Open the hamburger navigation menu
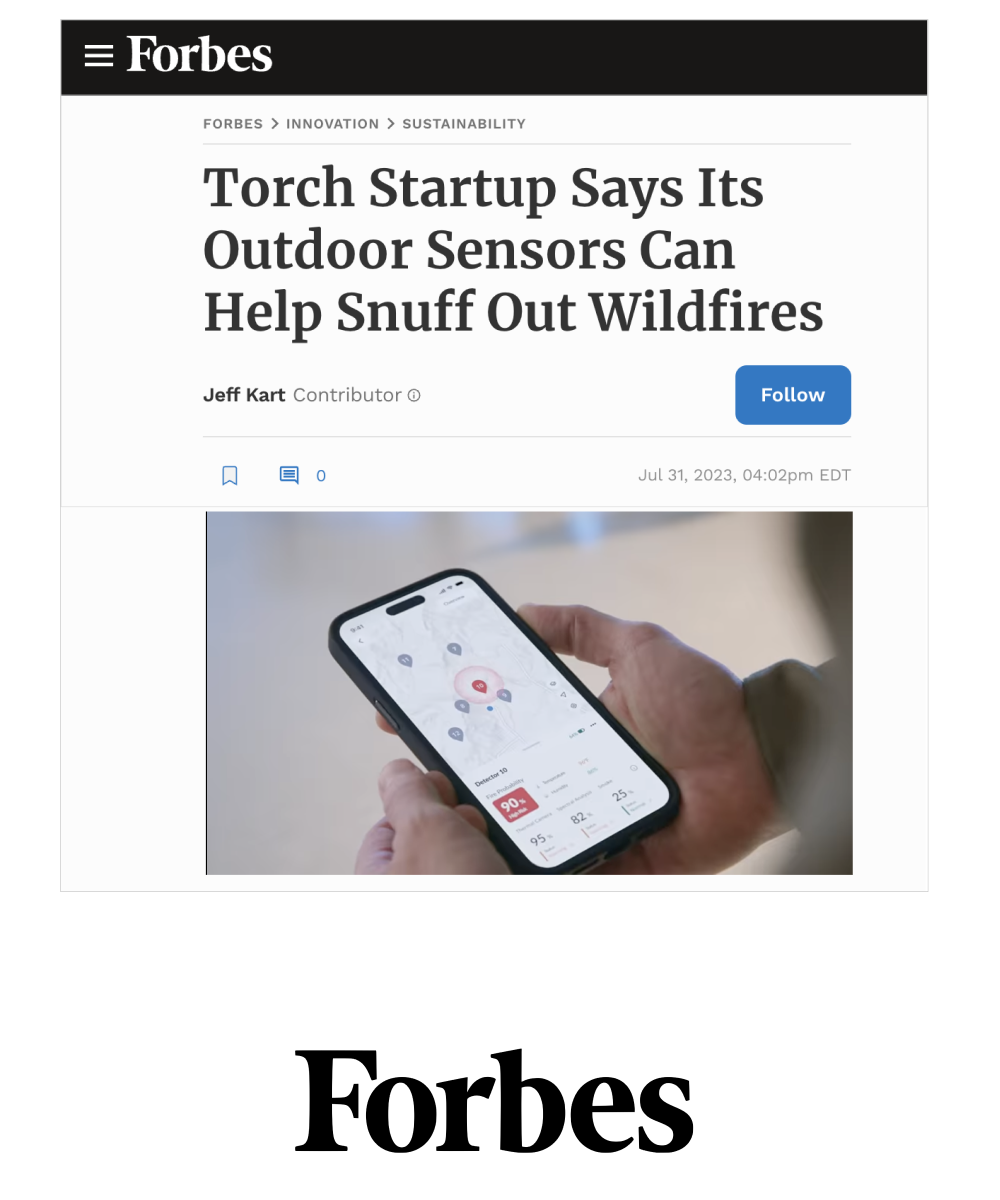 pos(98,56)
